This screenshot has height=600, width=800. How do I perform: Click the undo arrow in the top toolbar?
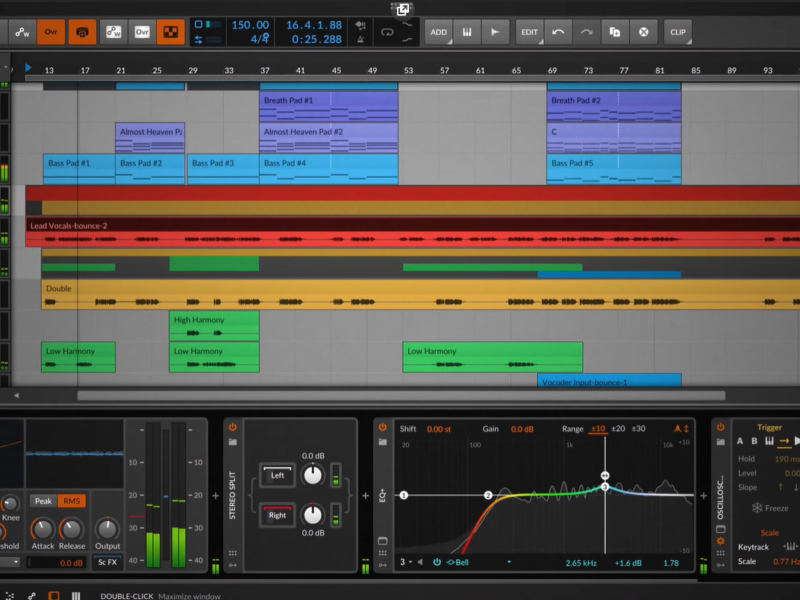click(558, 32)
